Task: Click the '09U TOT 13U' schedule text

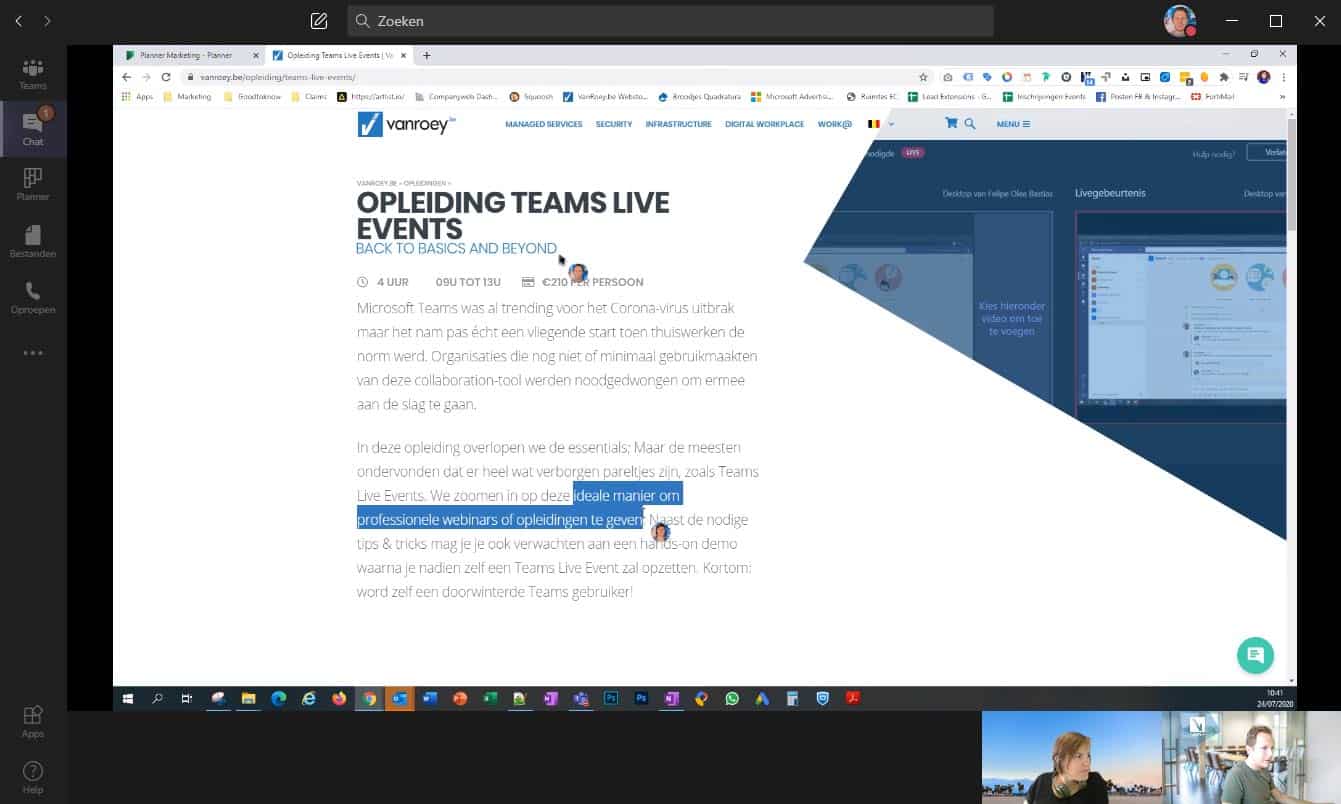Action: [468, 282]
